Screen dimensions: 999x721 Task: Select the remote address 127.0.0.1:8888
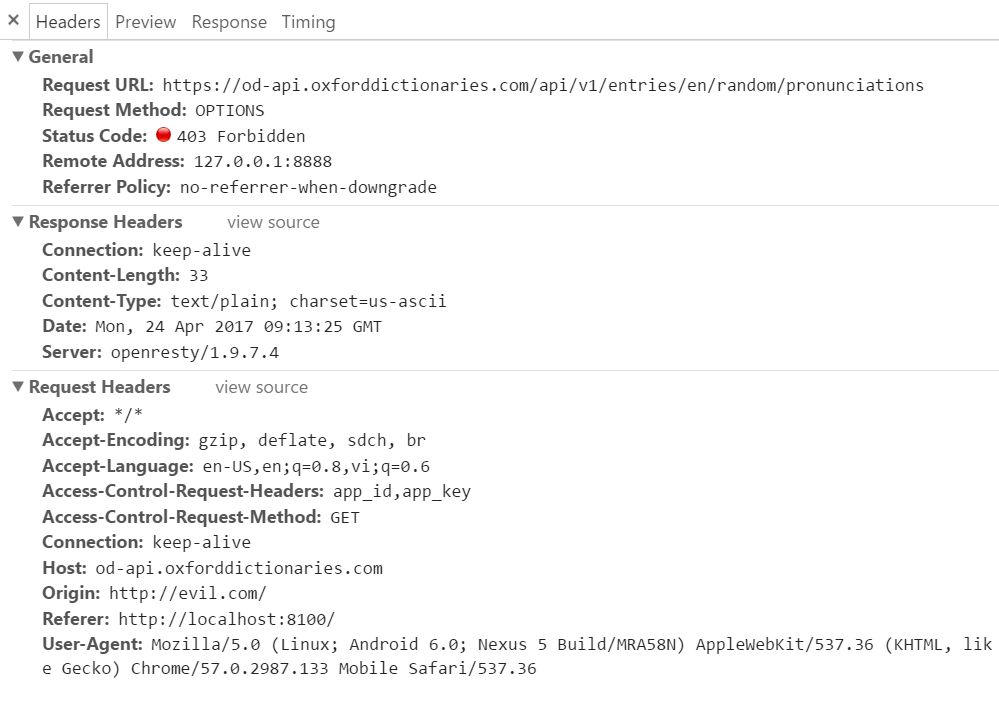[262, 162]
